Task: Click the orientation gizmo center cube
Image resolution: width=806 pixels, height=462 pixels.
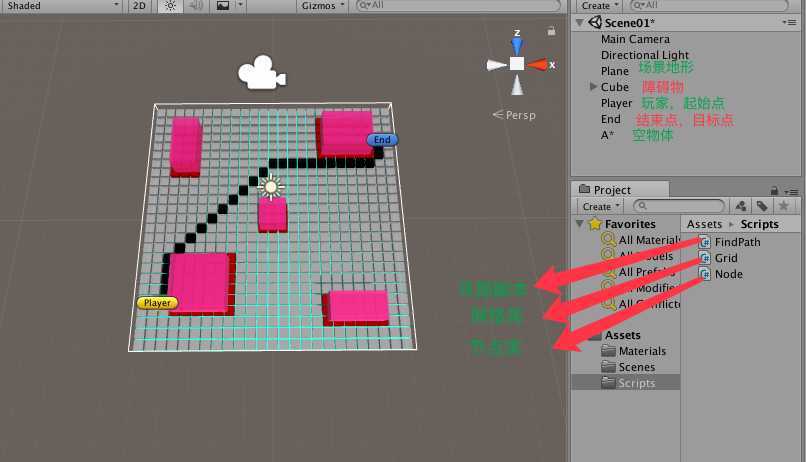Action: (x=517, y=63)
